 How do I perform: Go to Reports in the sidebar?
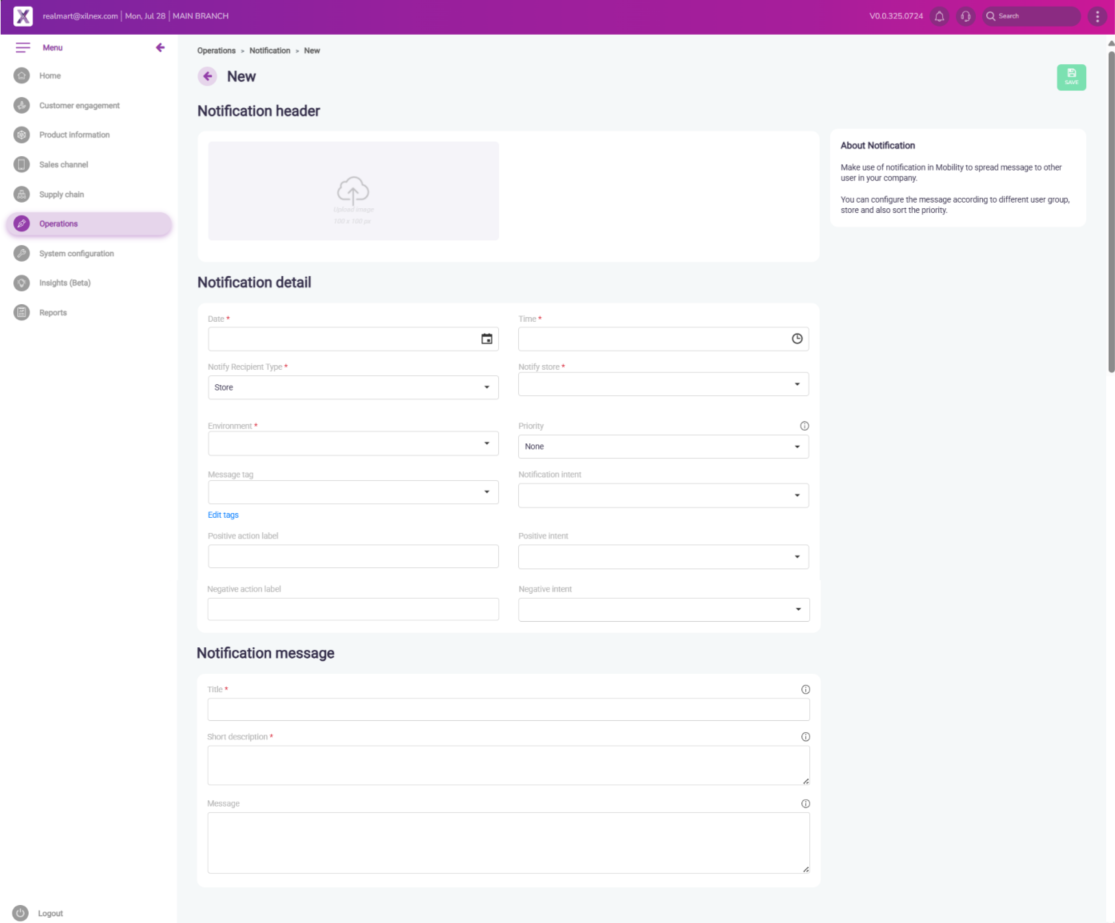[53, 313]
